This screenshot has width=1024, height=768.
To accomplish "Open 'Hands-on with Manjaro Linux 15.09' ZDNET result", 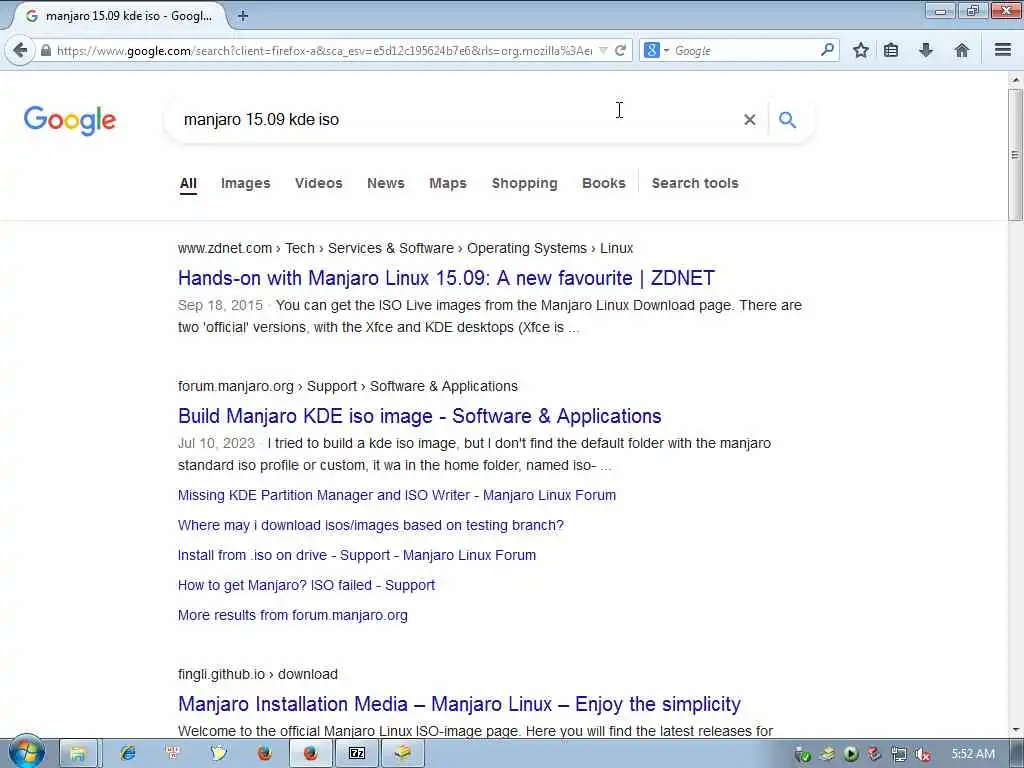I will coord(446,278).
